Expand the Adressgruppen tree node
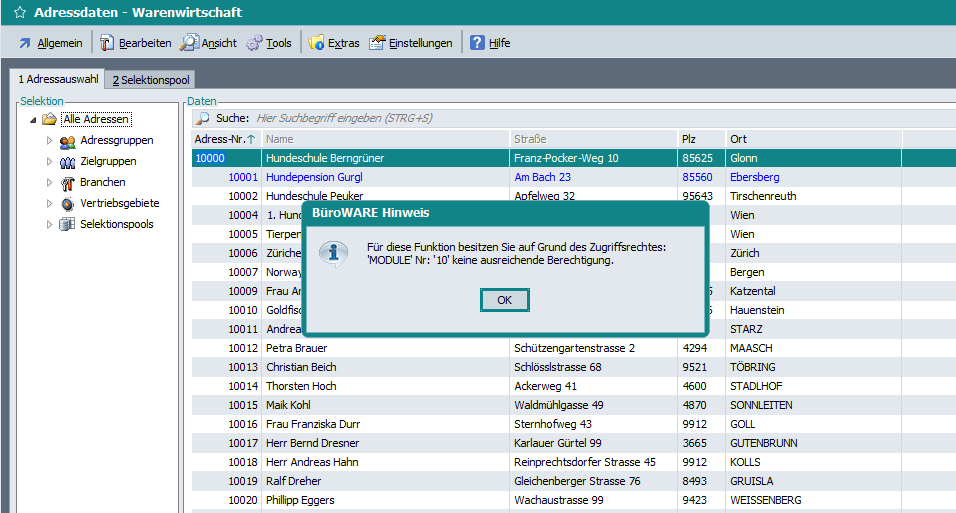 click(49, 141)
